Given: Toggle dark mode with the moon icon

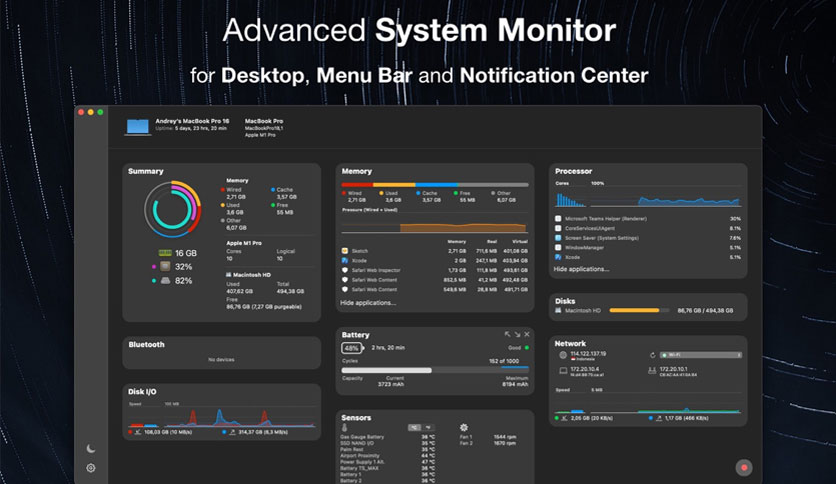Looking at the screenshot, I should 91,449.
